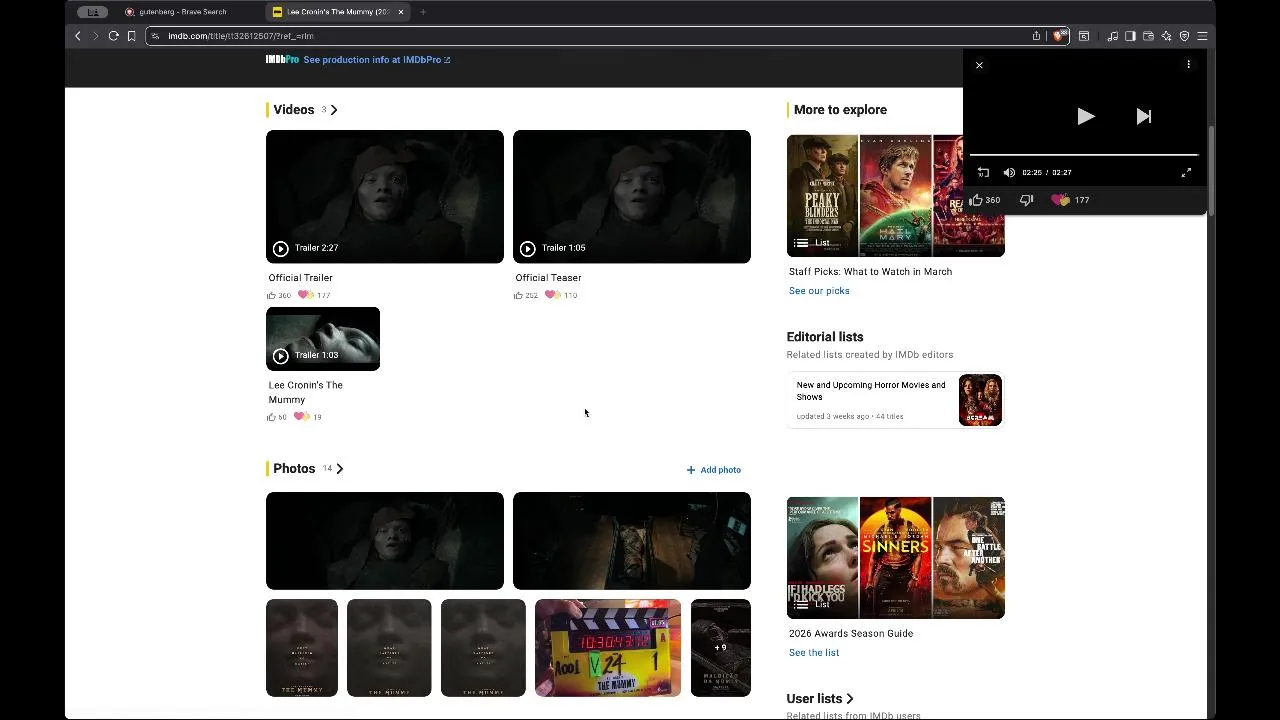Skip to next video in mini player
The image size is (1280, 720).
click(x=1144, y=117)
